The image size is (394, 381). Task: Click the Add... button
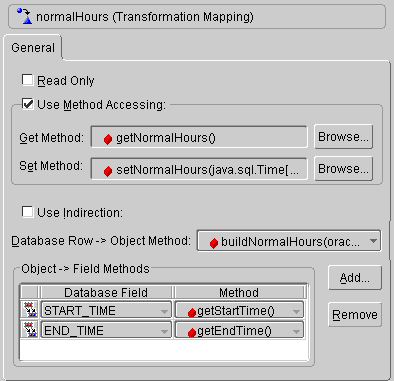pyautogui.click(x=355, y=278)
